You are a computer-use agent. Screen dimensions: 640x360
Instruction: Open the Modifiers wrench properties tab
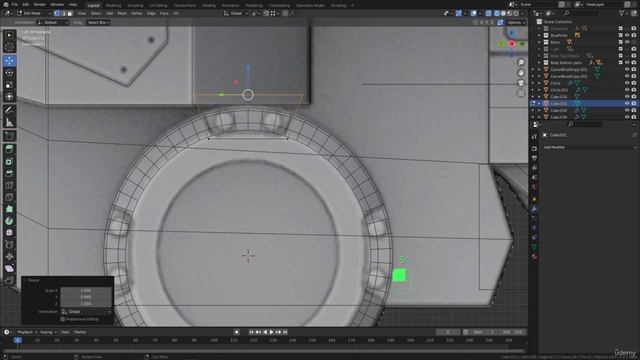pyautogui.click(x=534, y=209)
